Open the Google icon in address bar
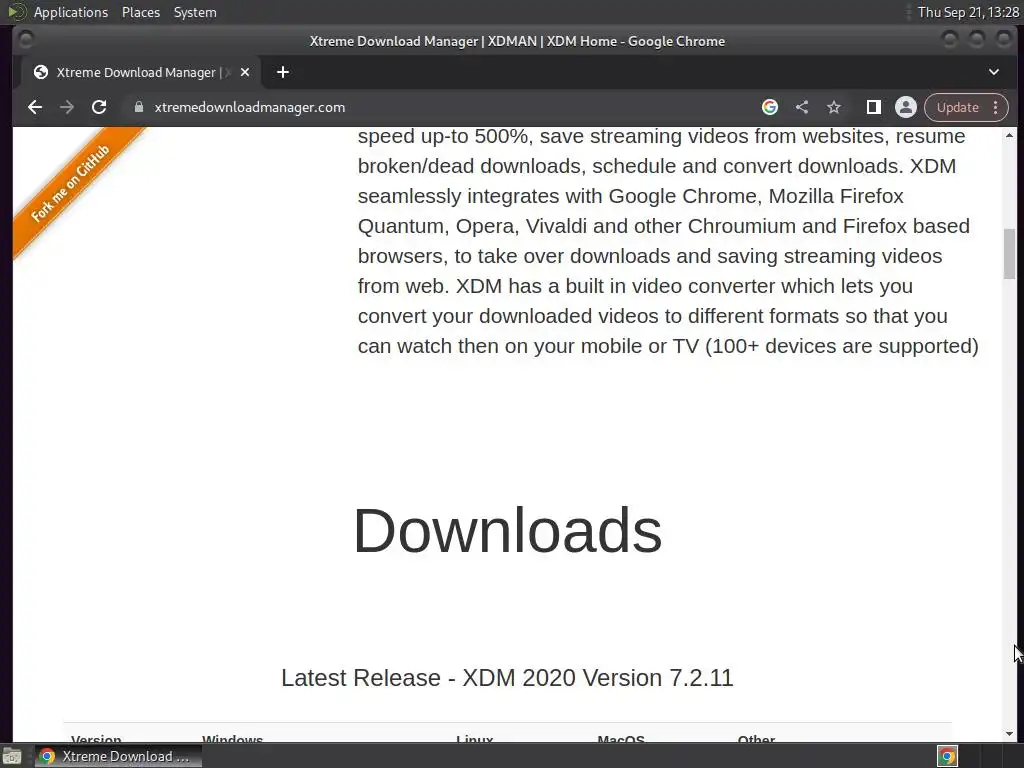This screenshot has width=1024, height=768. point(770,107)
